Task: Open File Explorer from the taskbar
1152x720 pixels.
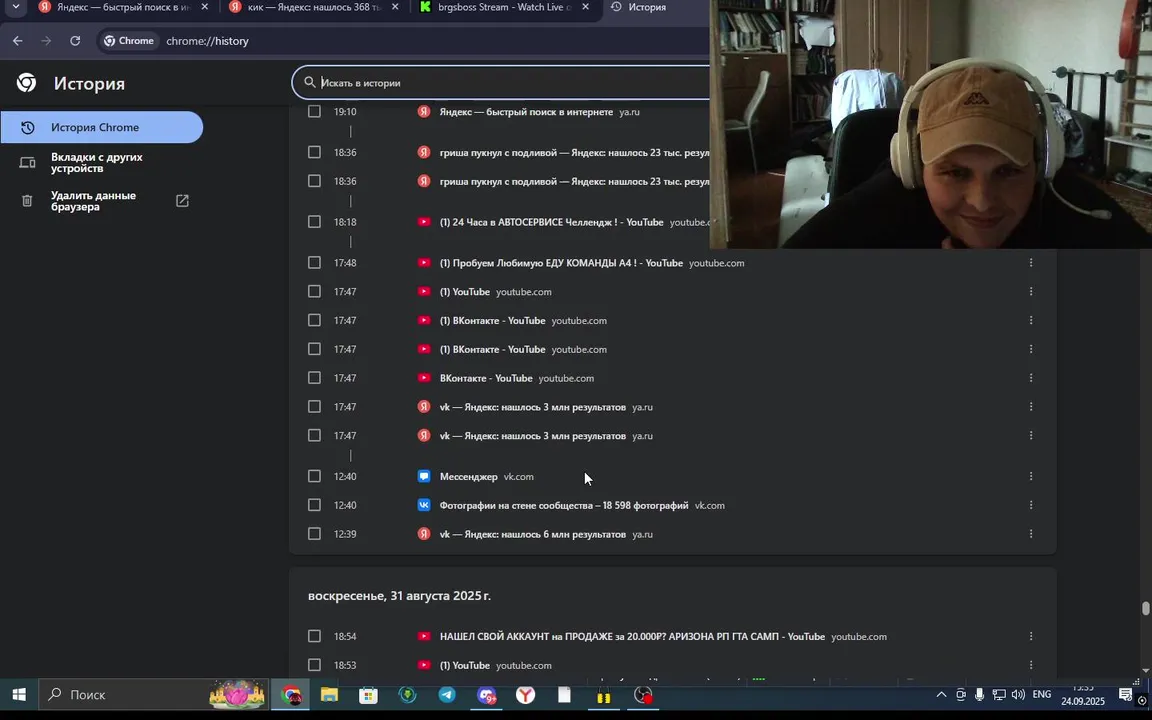Action: coord(329,695)
